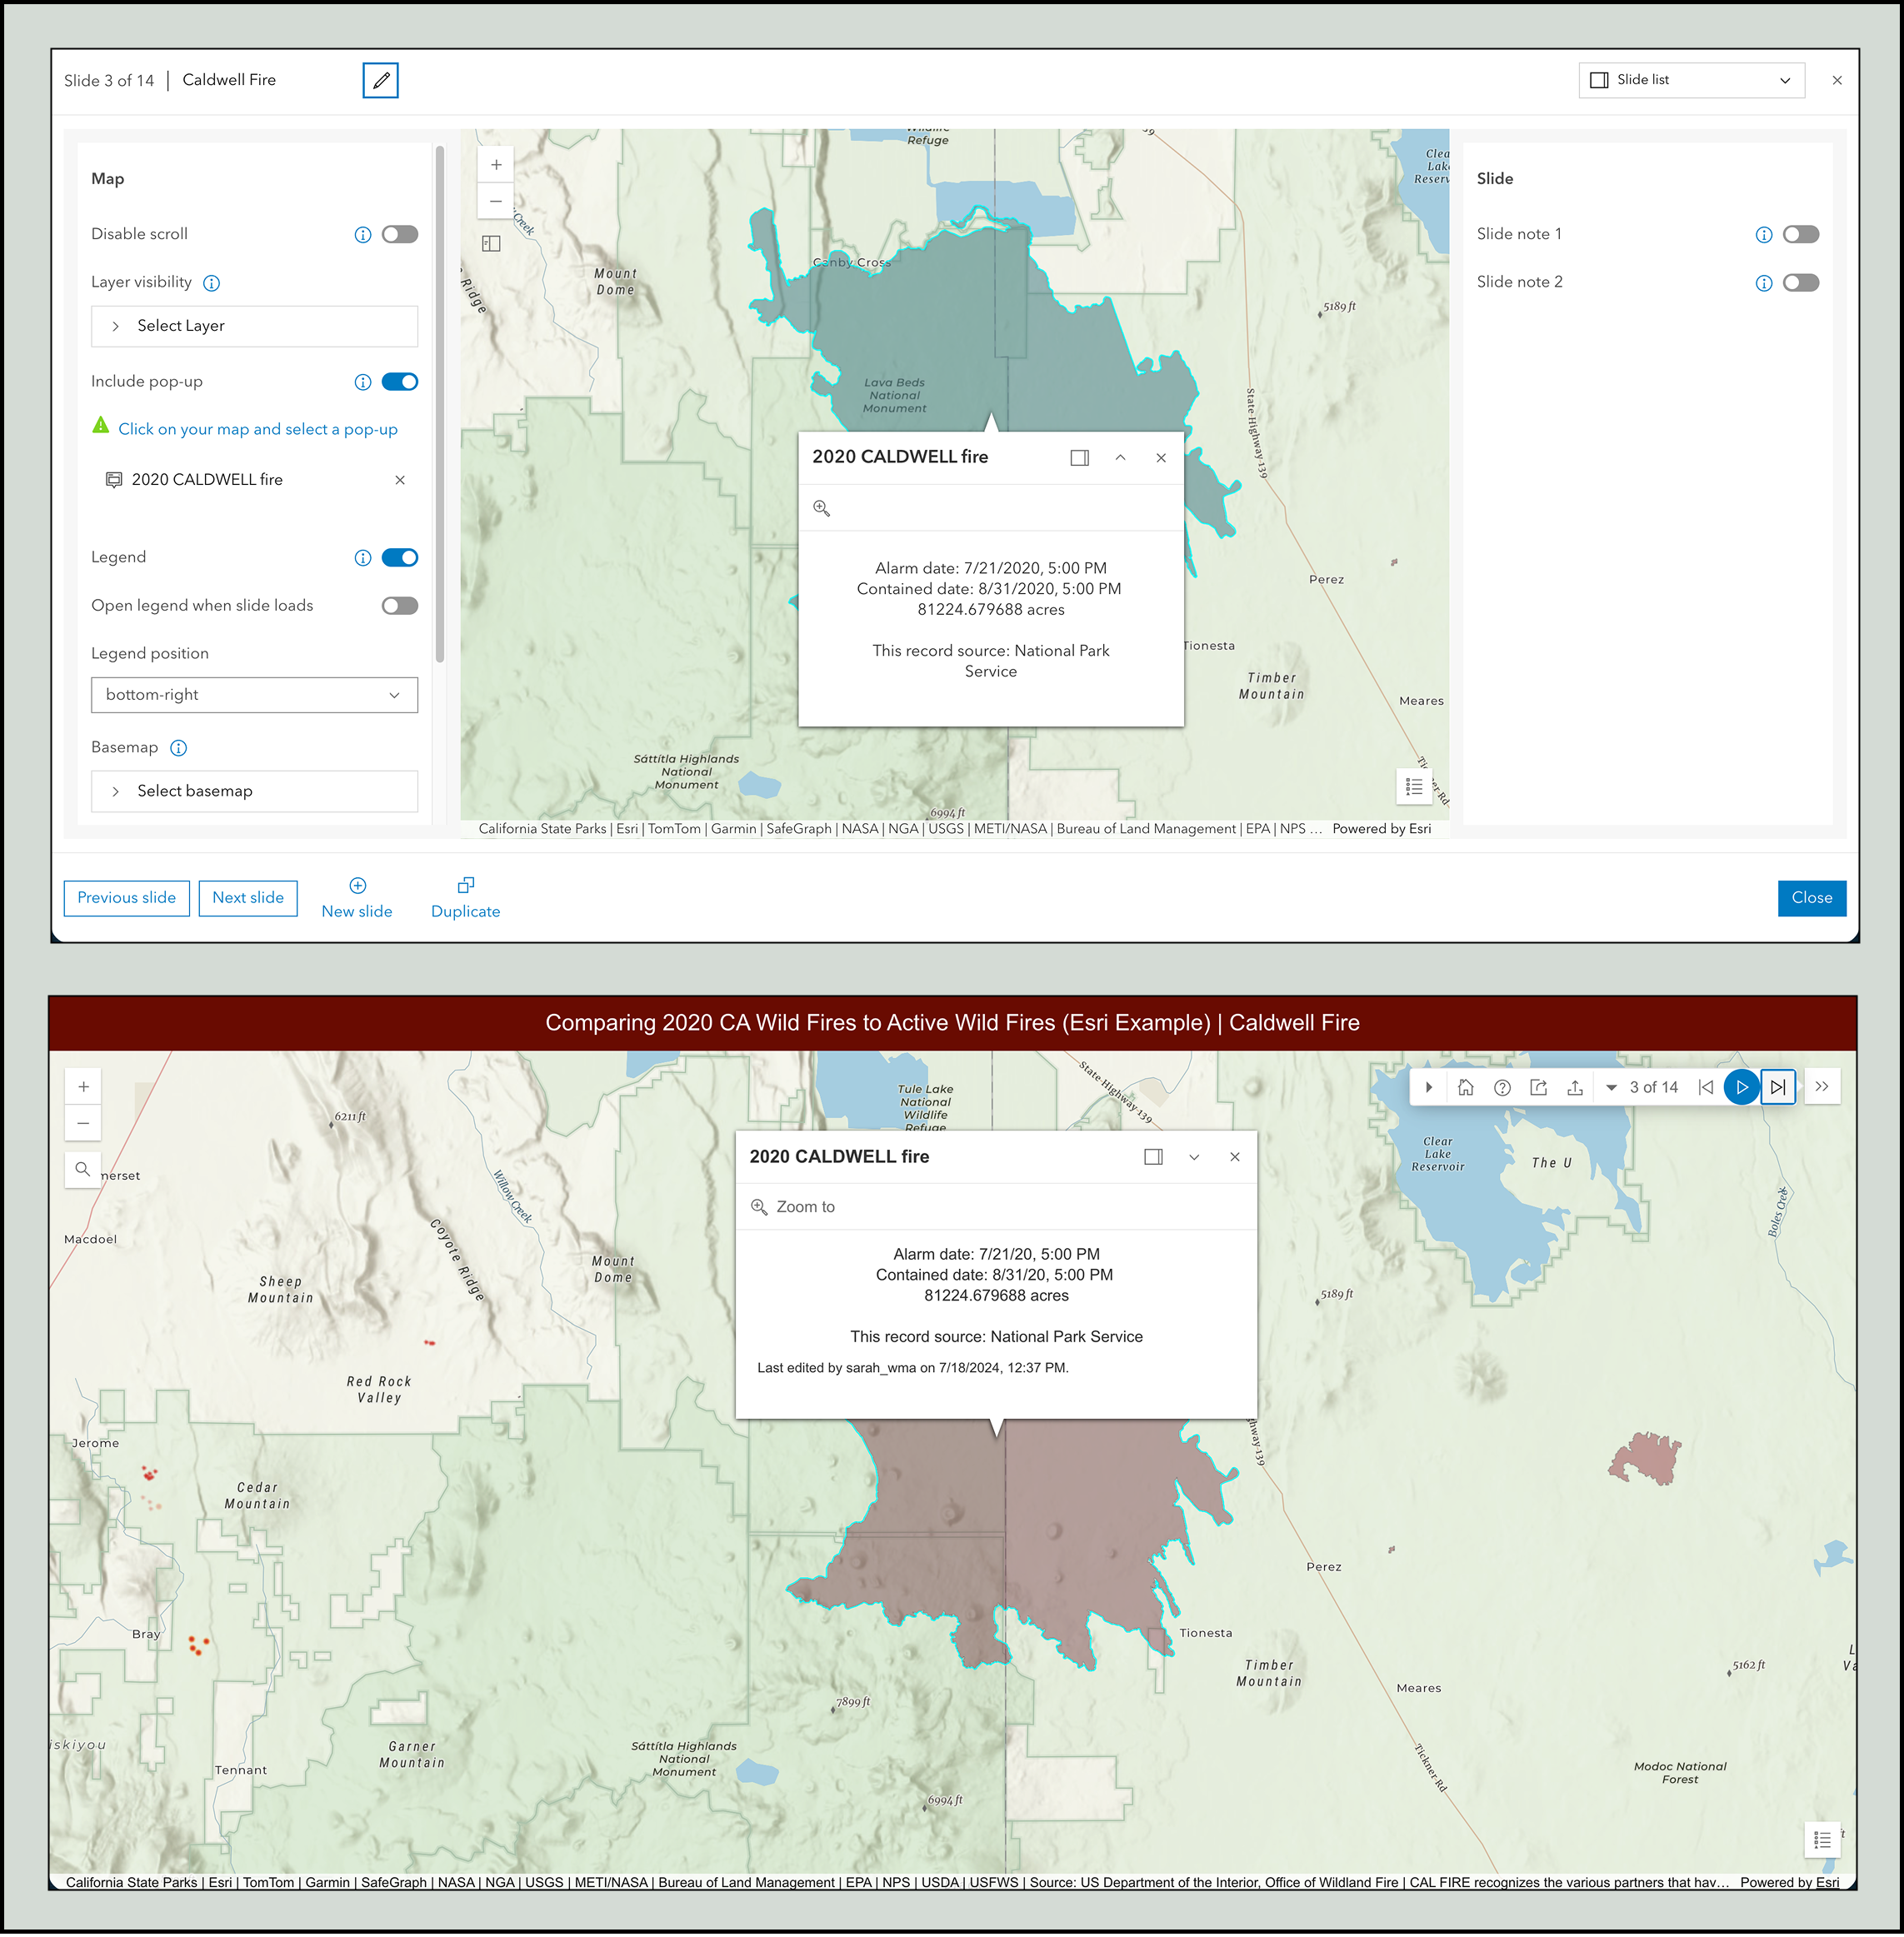Click the pencil icon to edit slide title
The image size is (1904, 1937).
(x=381, y=80)
